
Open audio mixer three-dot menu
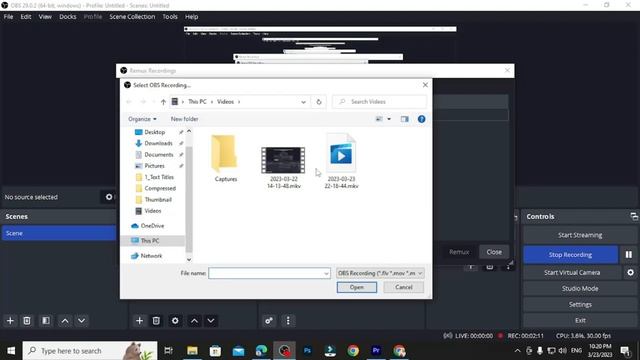(x=288, y=321)
